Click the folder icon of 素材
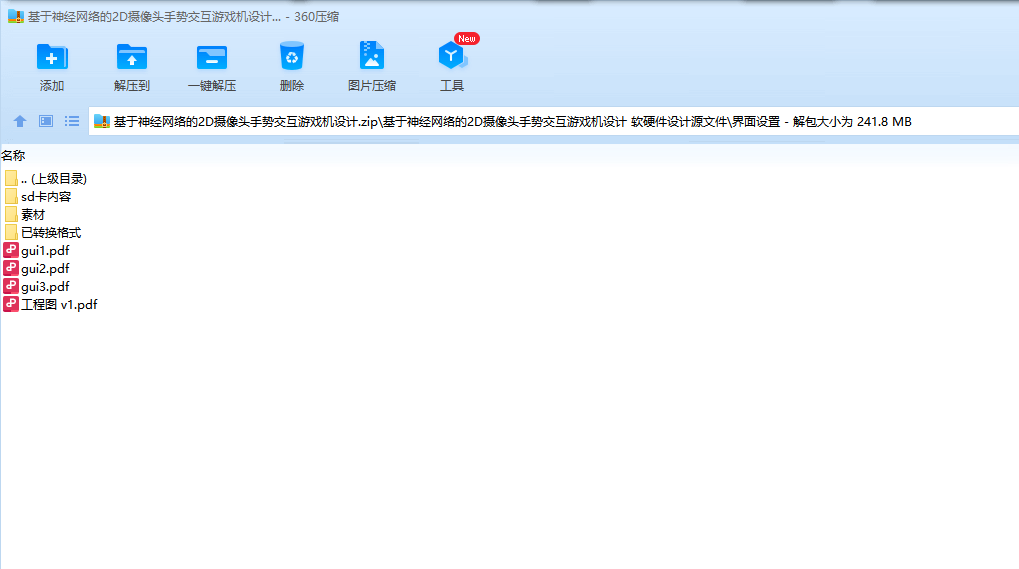 [11, 214]
